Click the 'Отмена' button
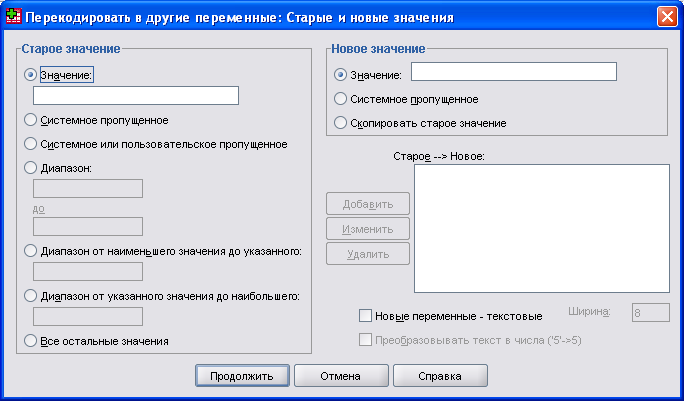684x401 pixels. [x=341, y=376]
